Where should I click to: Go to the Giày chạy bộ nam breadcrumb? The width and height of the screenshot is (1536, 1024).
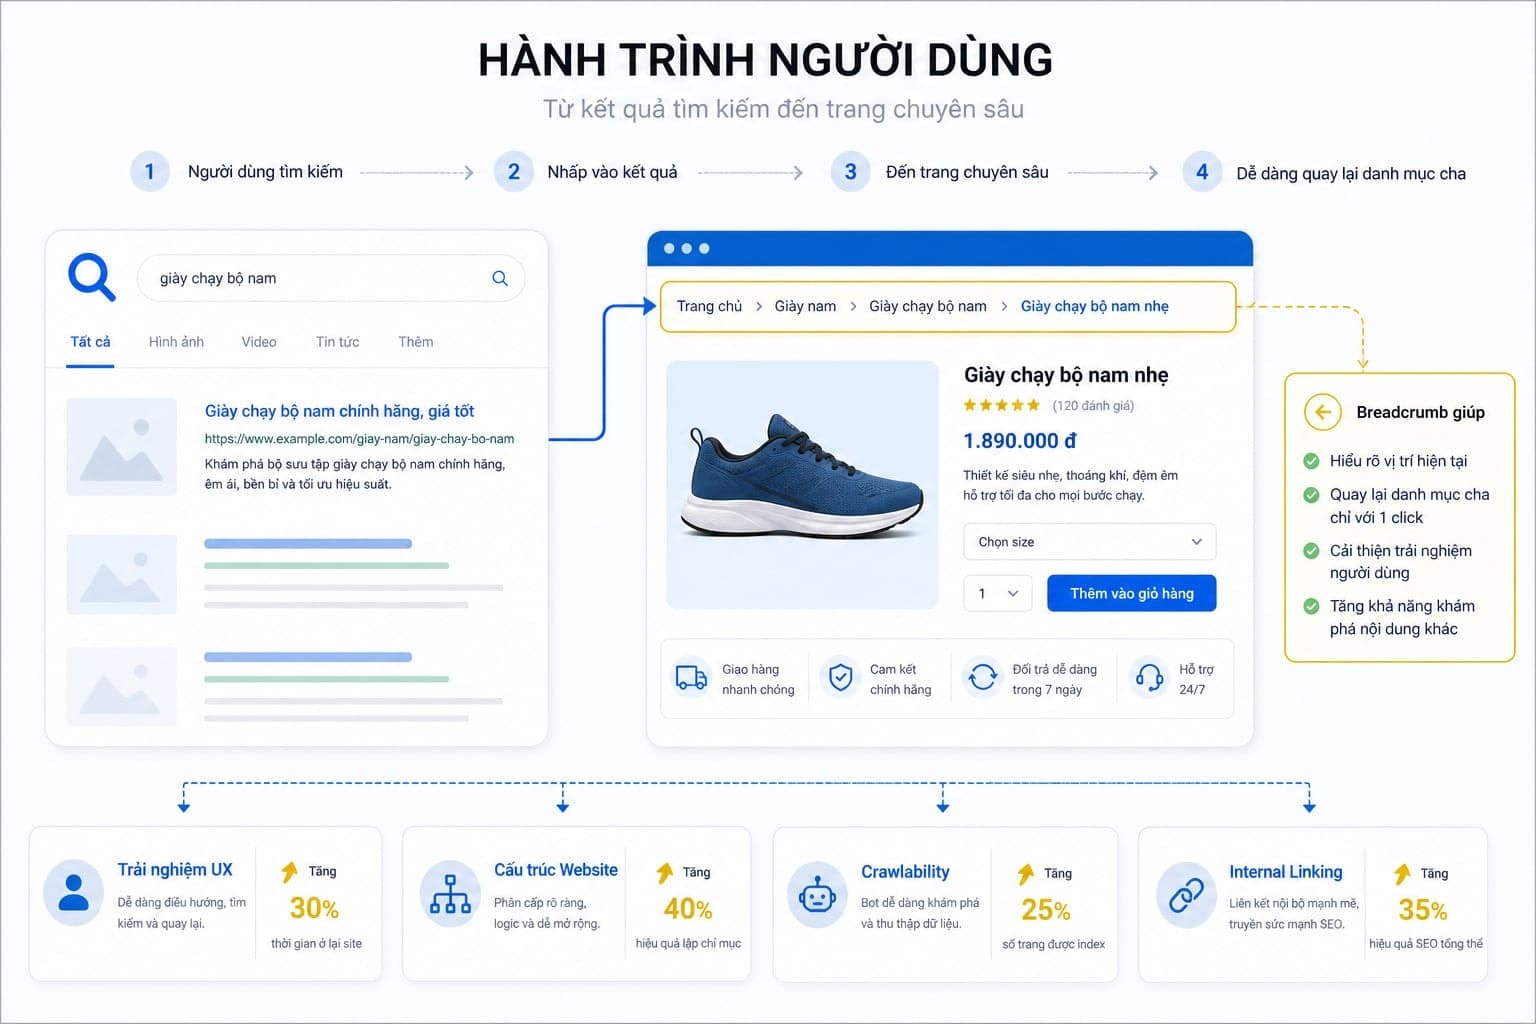click(928, 306)
